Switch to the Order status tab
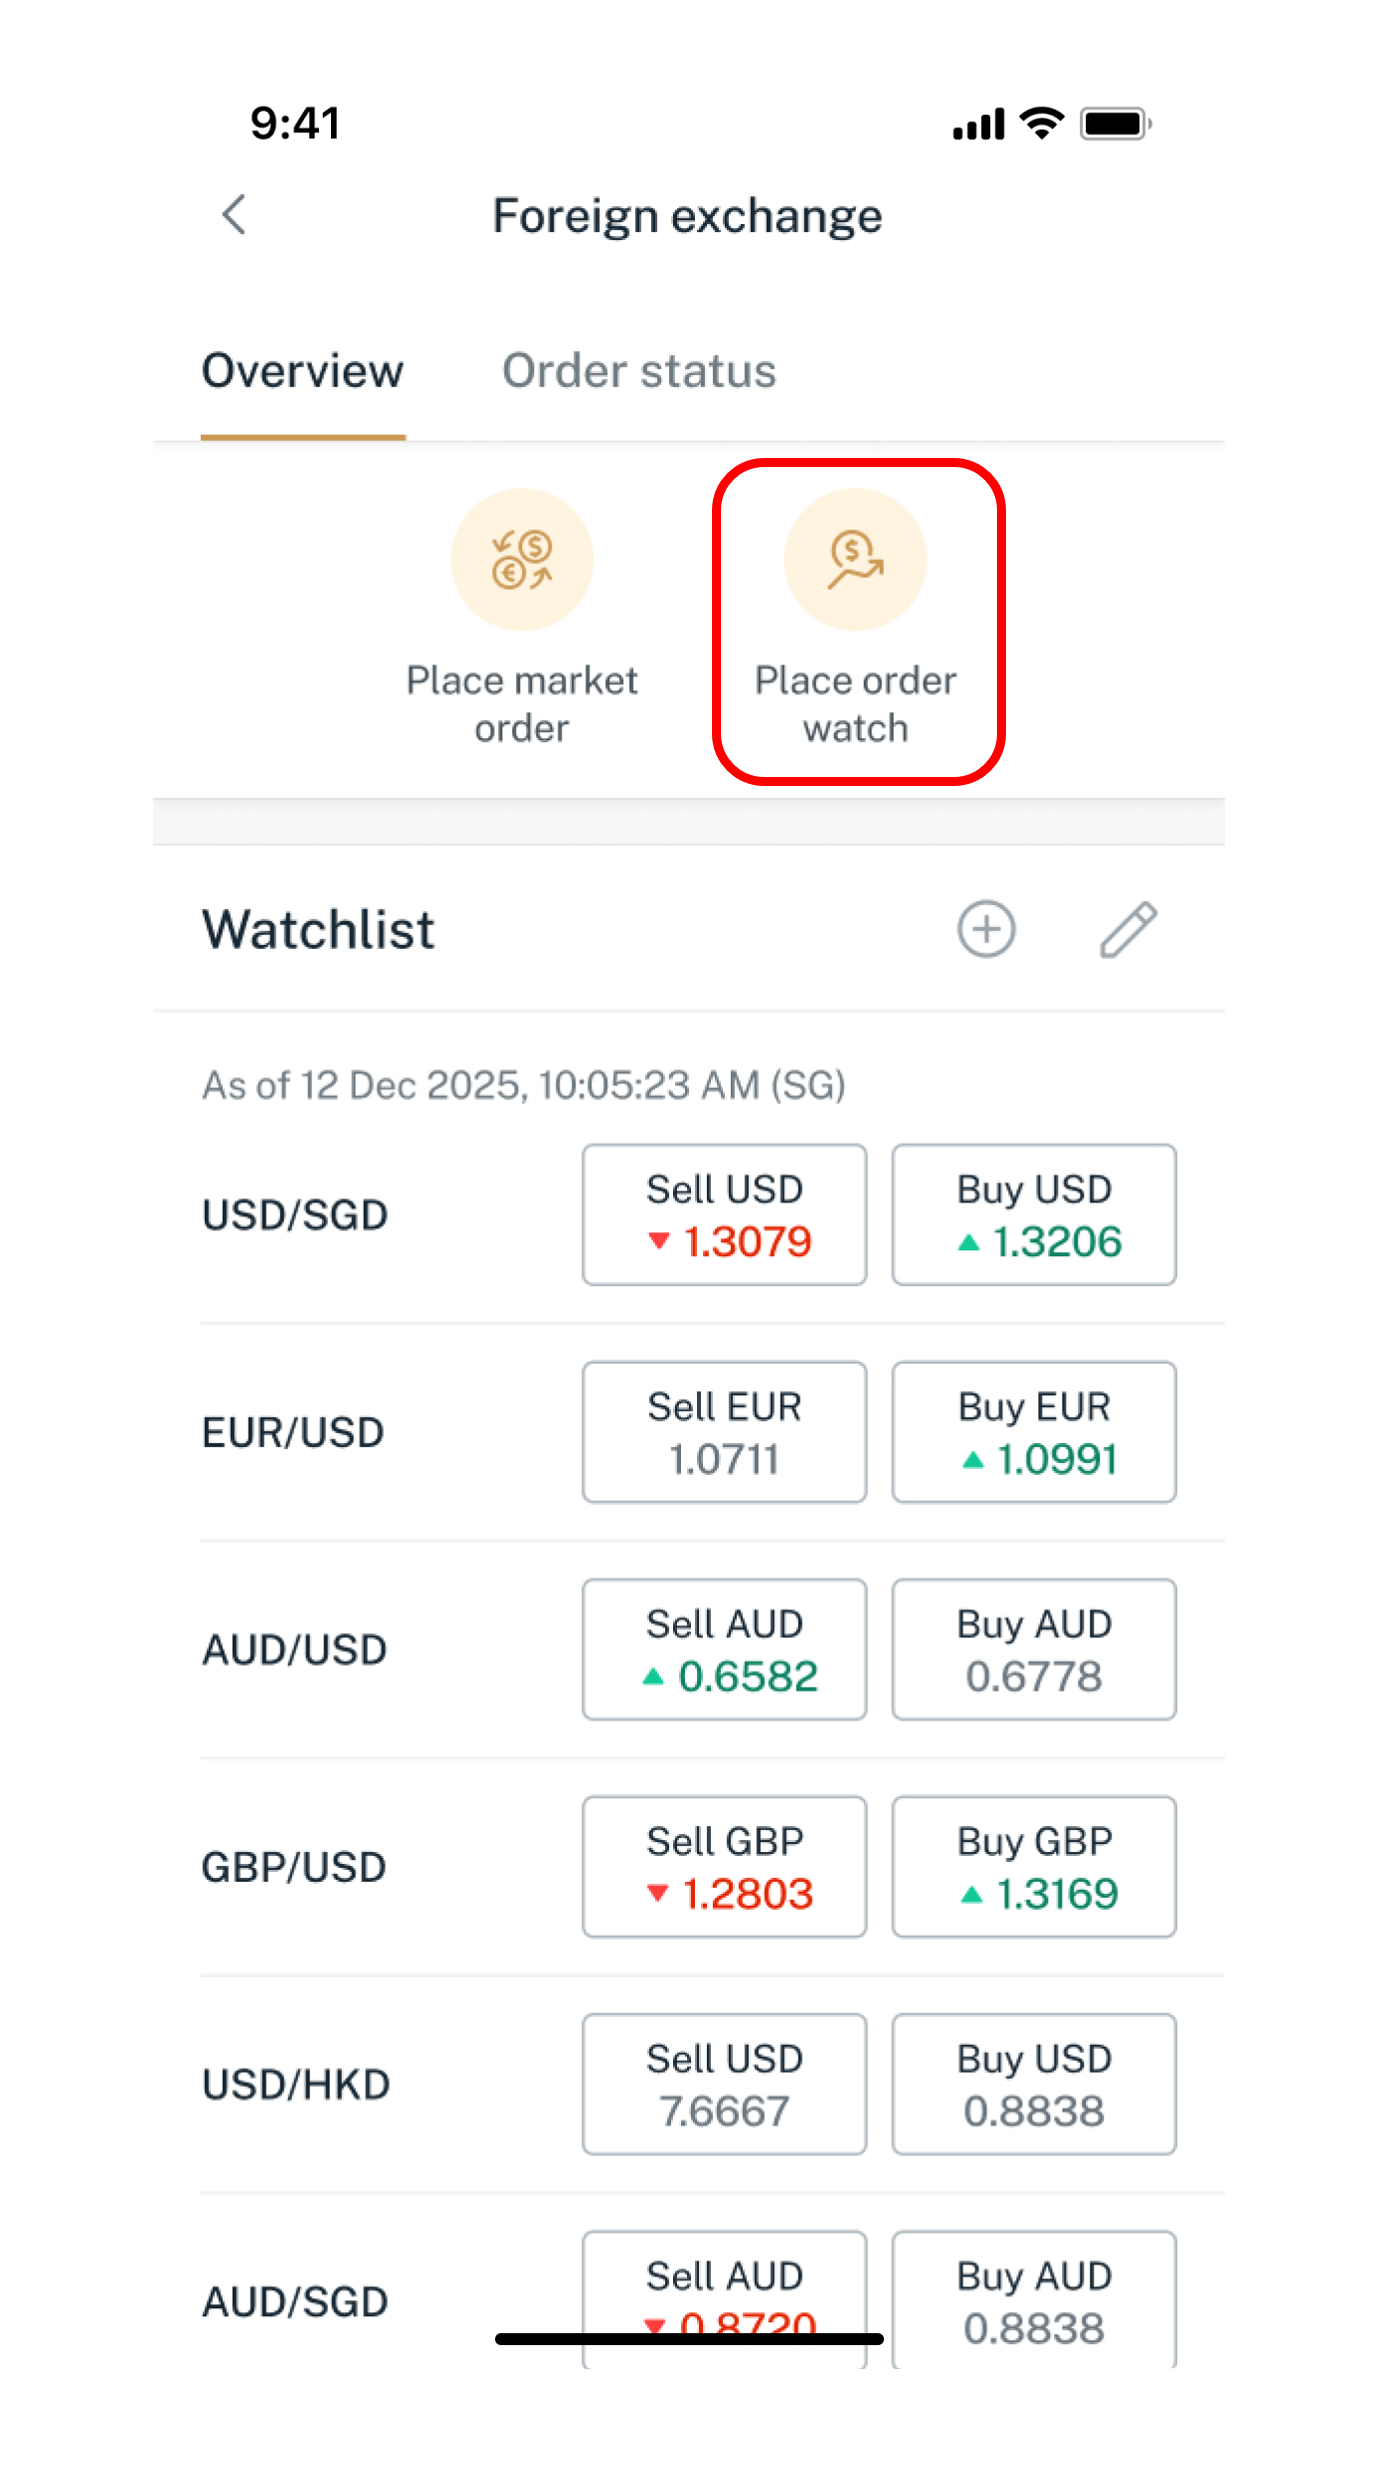 tap(639, 371)
